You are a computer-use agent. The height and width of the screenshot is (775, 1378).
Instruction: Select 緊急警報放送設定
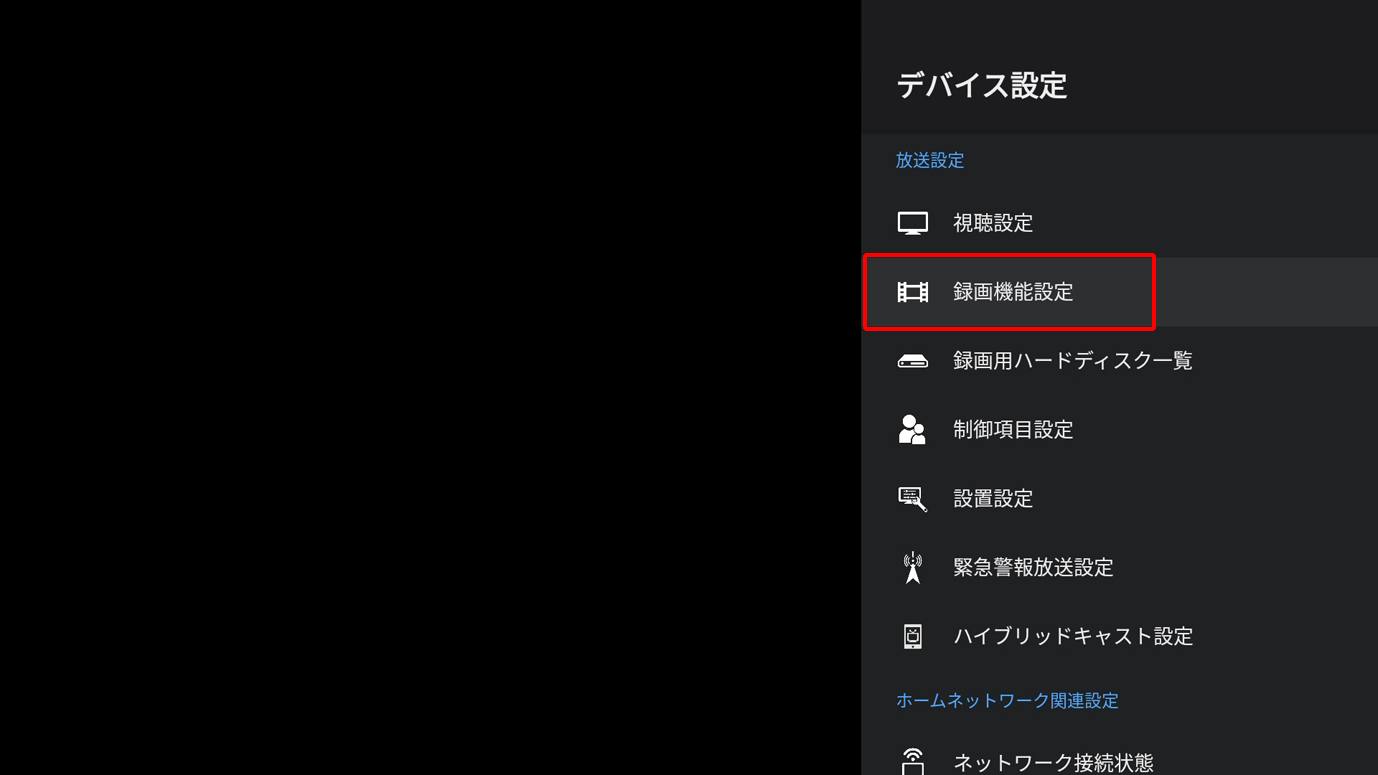[x=1120, y=567]
